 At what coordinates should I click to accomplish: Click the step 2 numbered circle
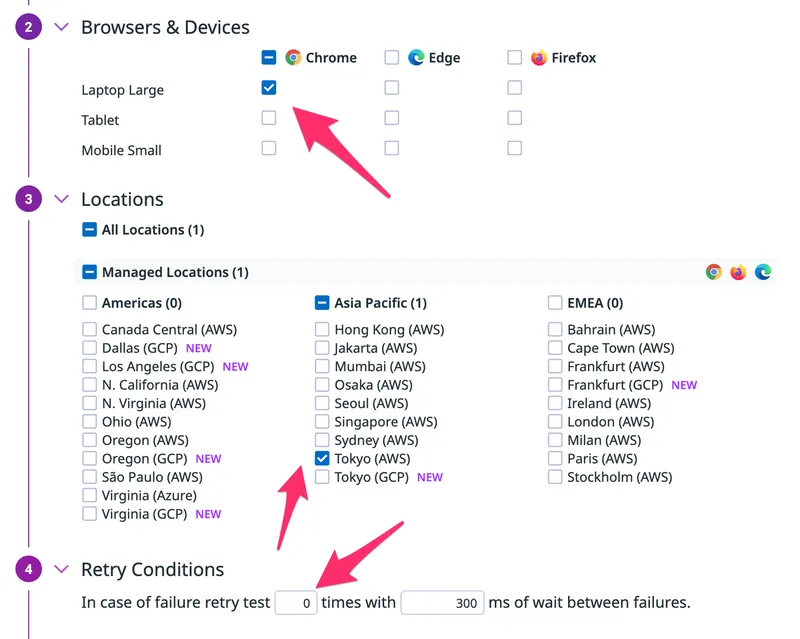point(29,27)
